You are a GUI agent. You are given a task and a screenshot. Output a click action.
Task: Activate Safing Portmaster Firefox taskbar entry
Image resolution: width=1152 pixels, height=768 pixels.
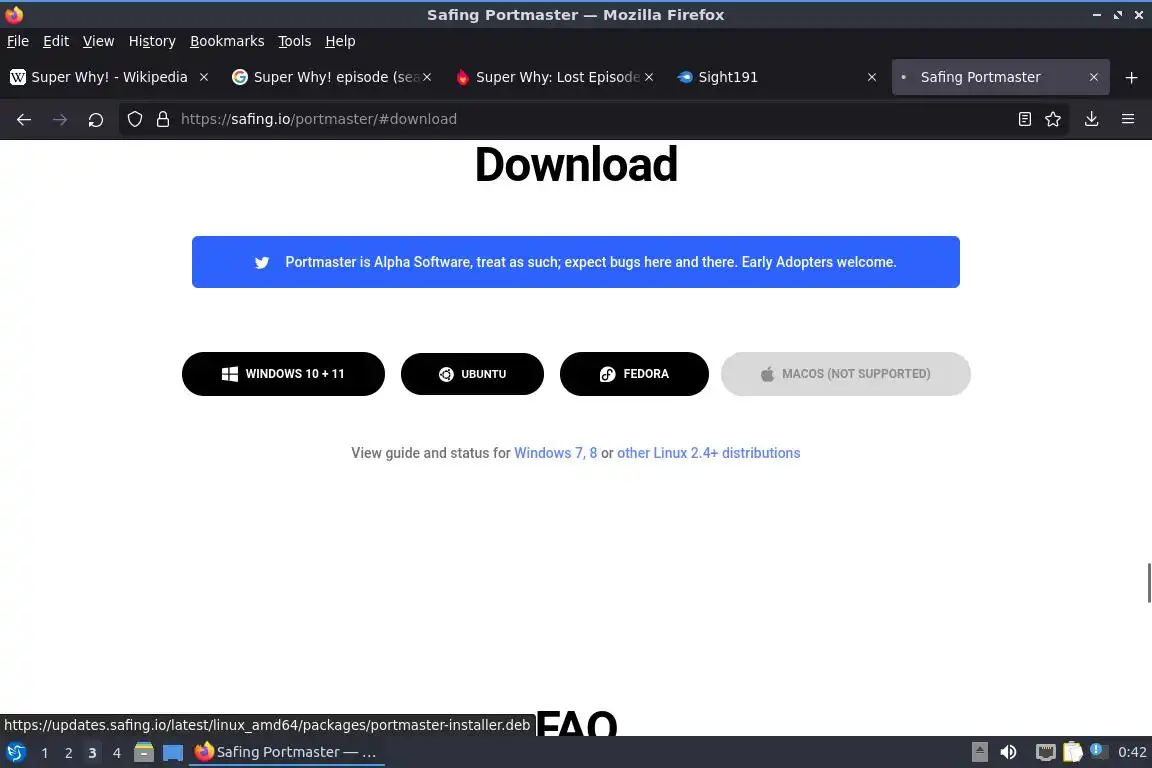pos(287,753)
